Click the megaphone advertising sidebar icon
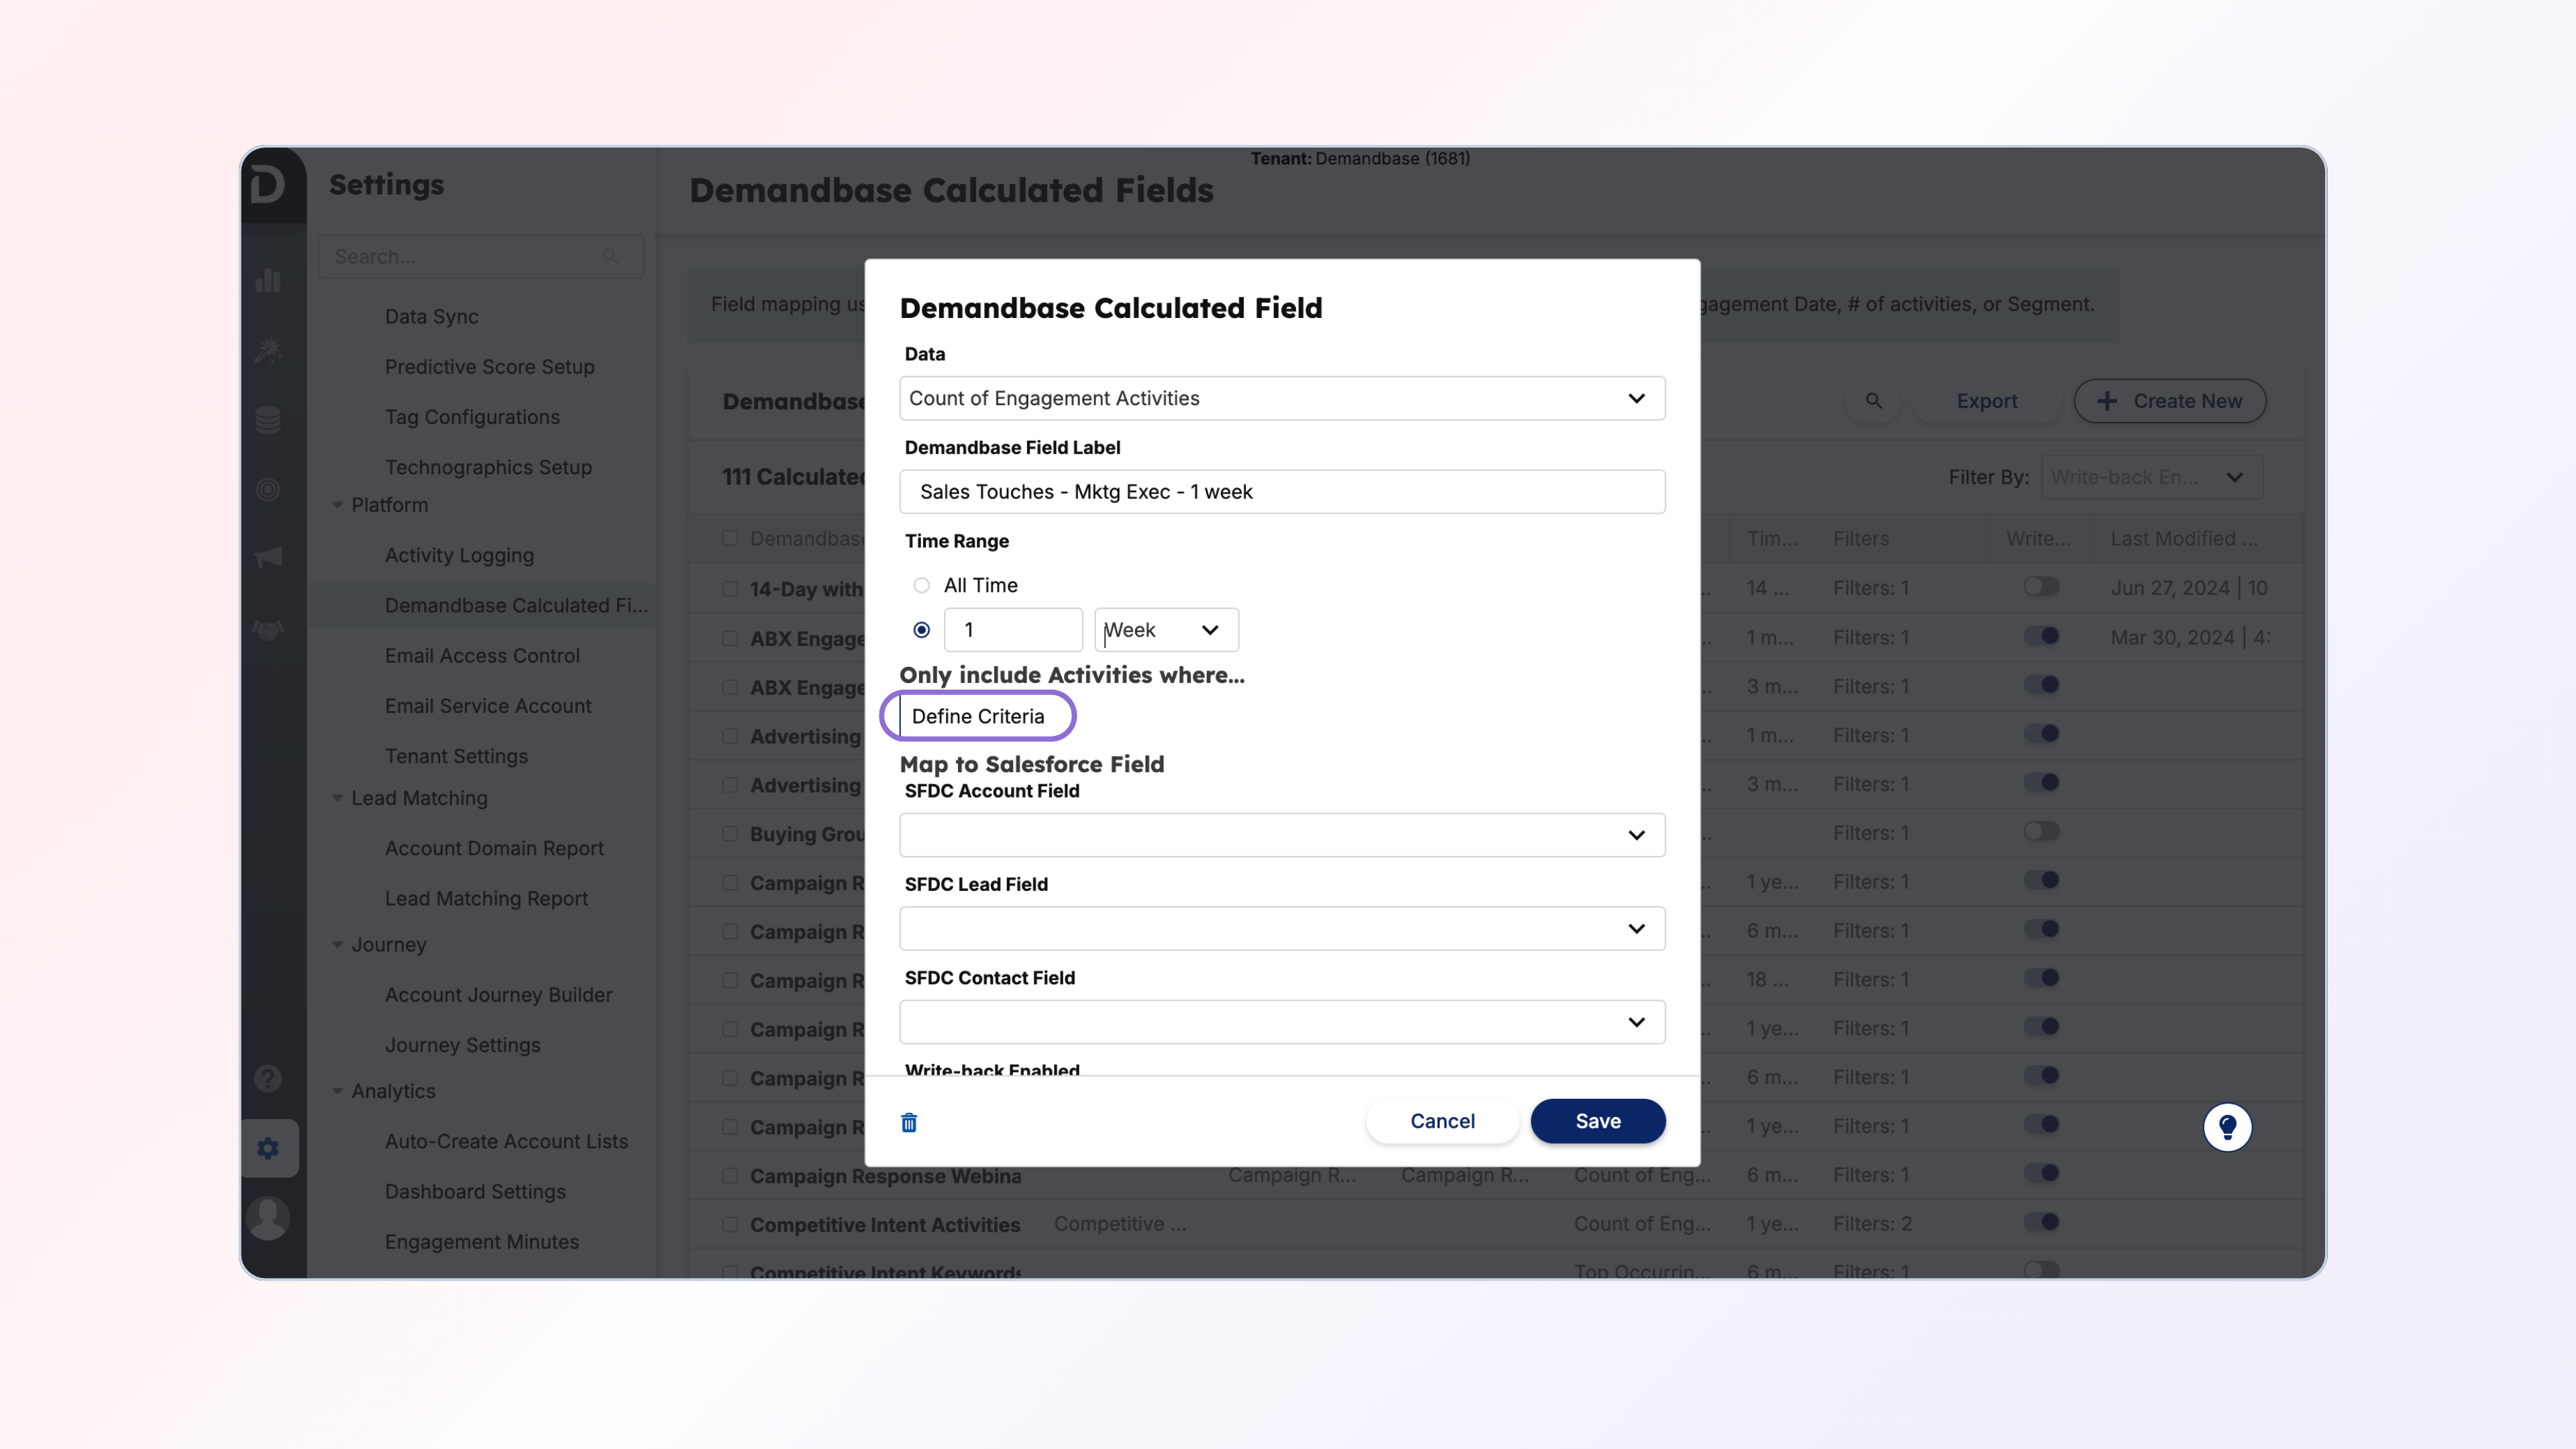2576x1449 pixels. (x=268, y=557)
